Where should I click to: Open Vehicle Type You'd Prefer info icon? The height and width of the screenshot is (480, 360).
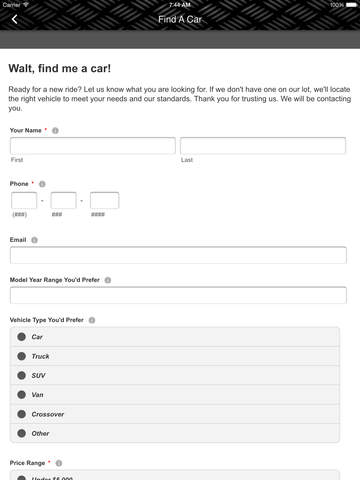click(92, 320)
